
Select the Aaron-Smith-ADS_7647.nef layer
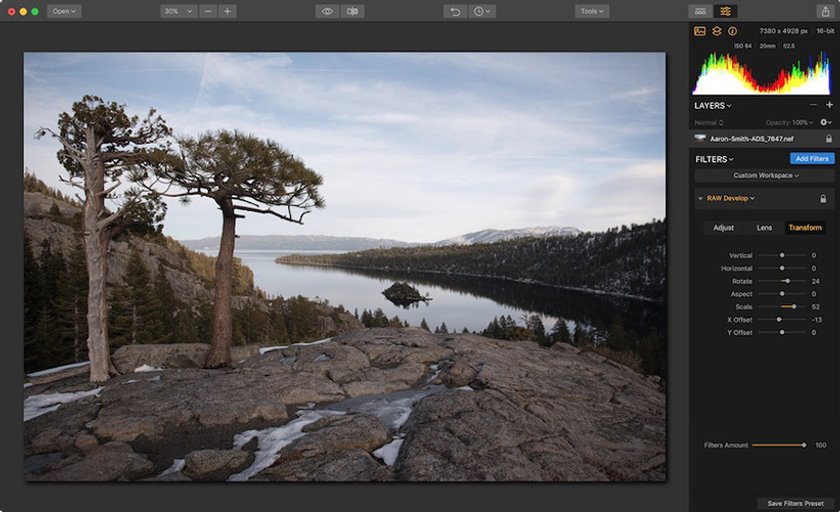(764, 139)
